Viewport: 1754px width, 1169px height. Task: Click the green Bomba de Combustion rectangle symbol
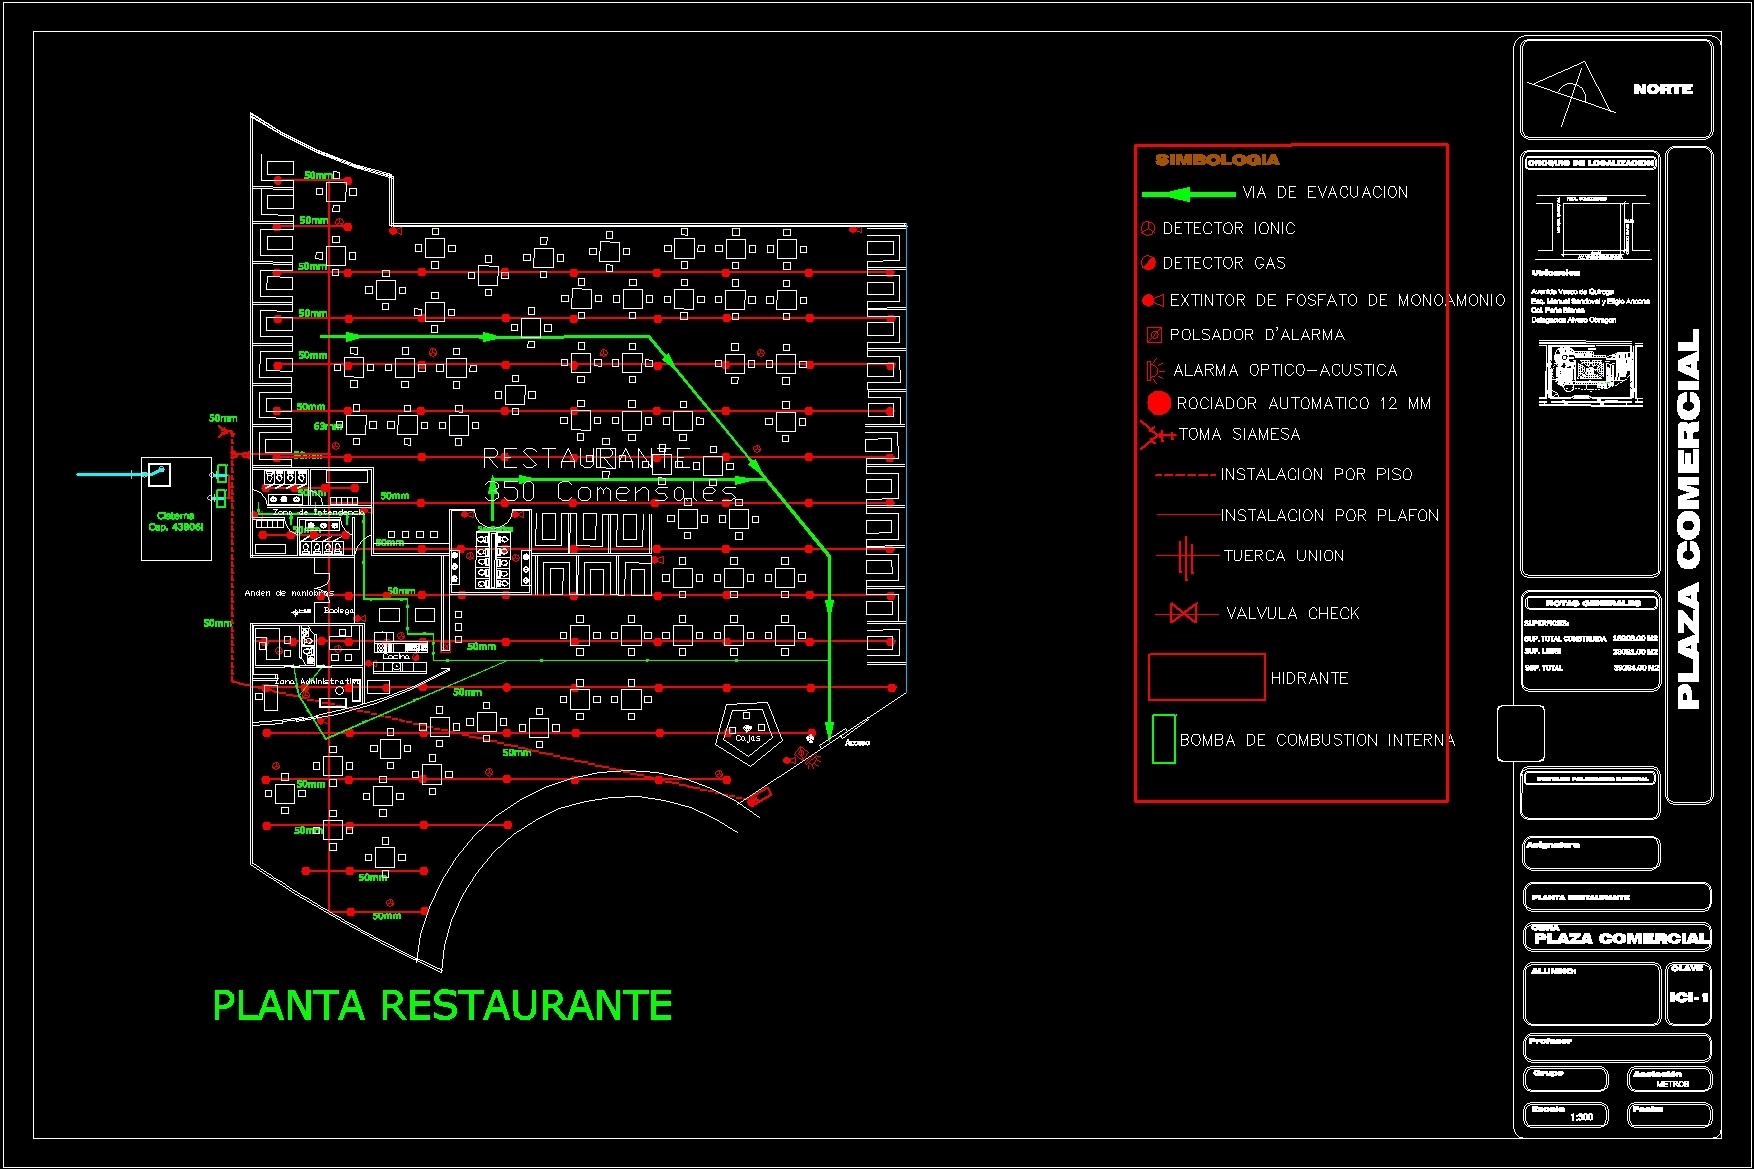click(1163, 739)
